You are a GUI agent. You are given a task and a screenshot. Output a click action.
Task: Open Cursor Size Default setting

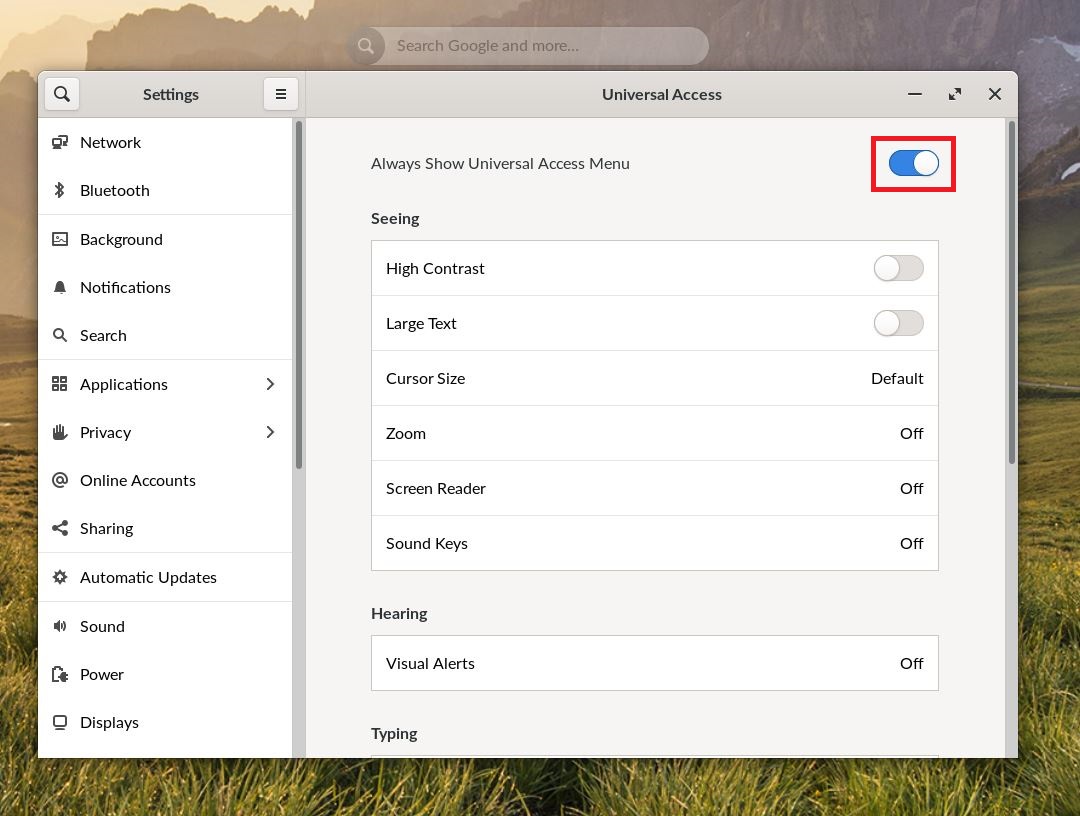tap(654, 378)
